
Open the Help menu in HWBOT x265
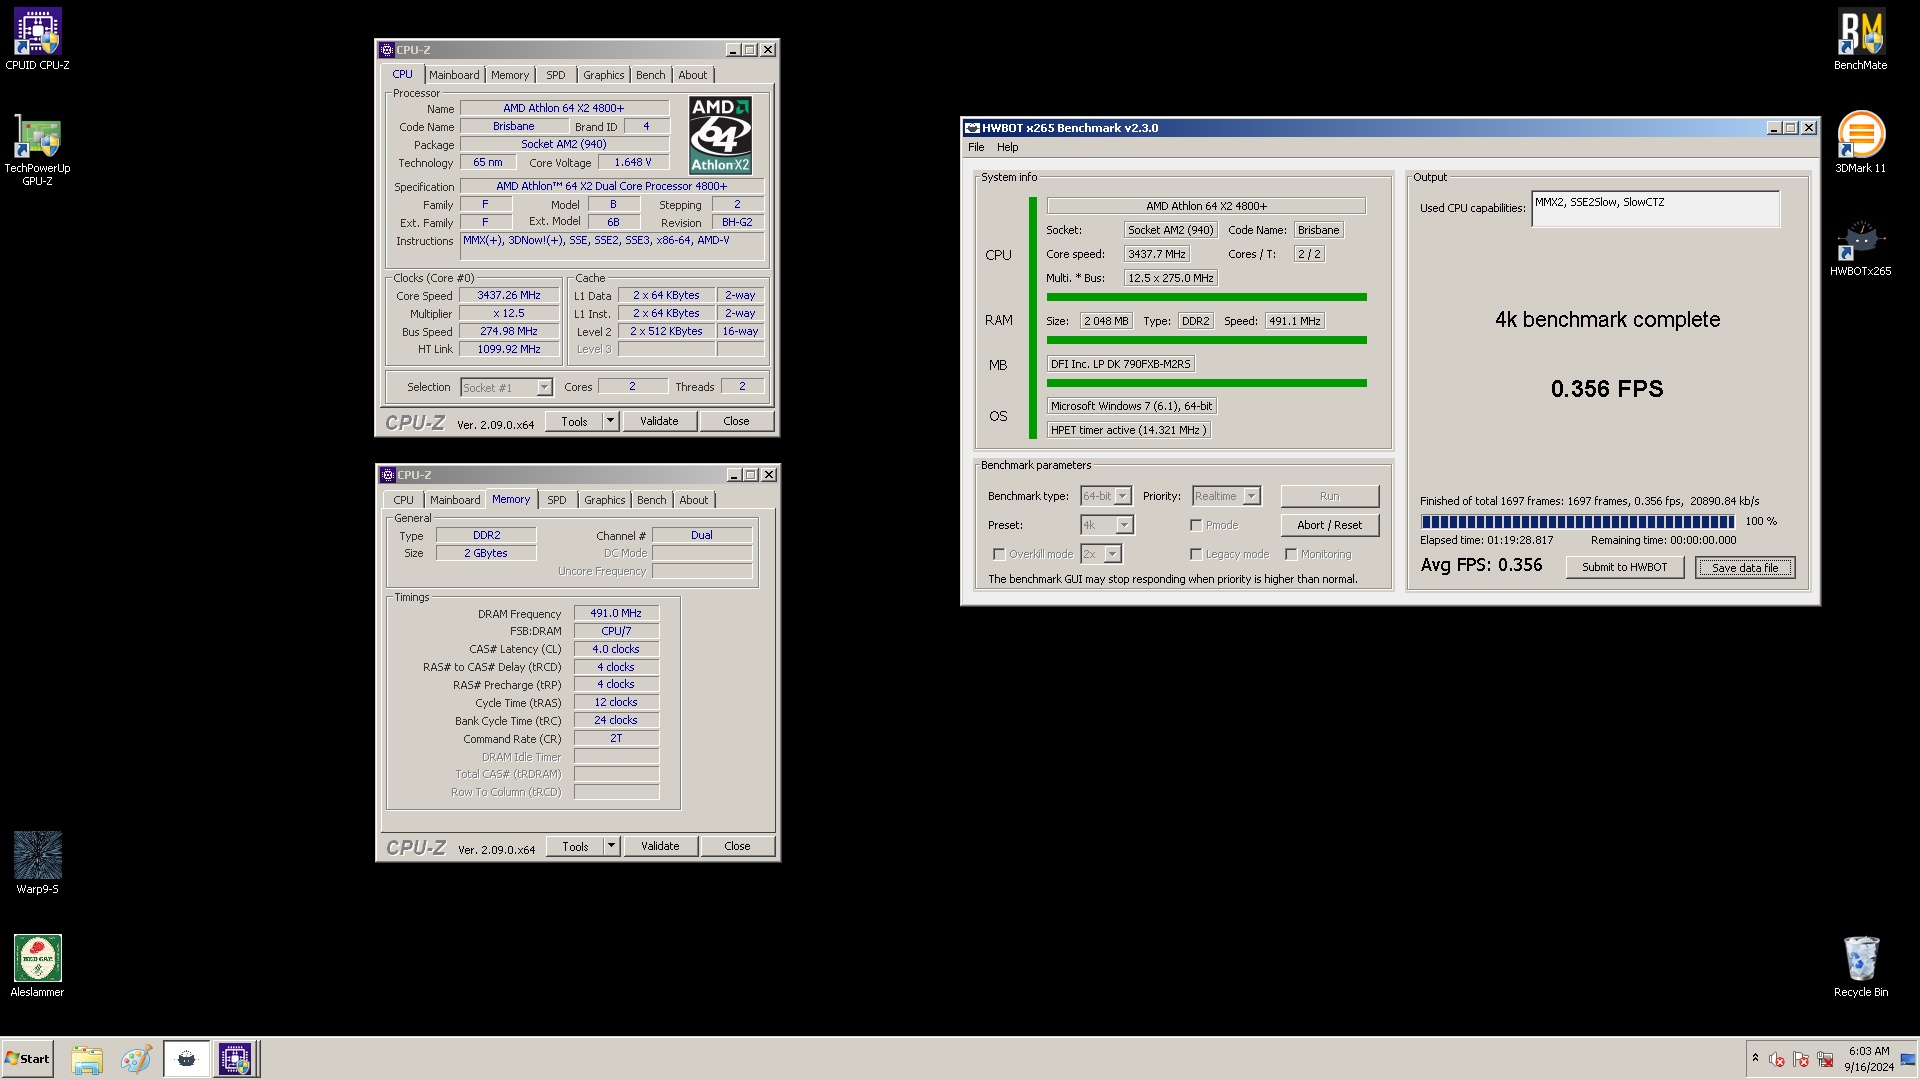(x=1008, y=147)
